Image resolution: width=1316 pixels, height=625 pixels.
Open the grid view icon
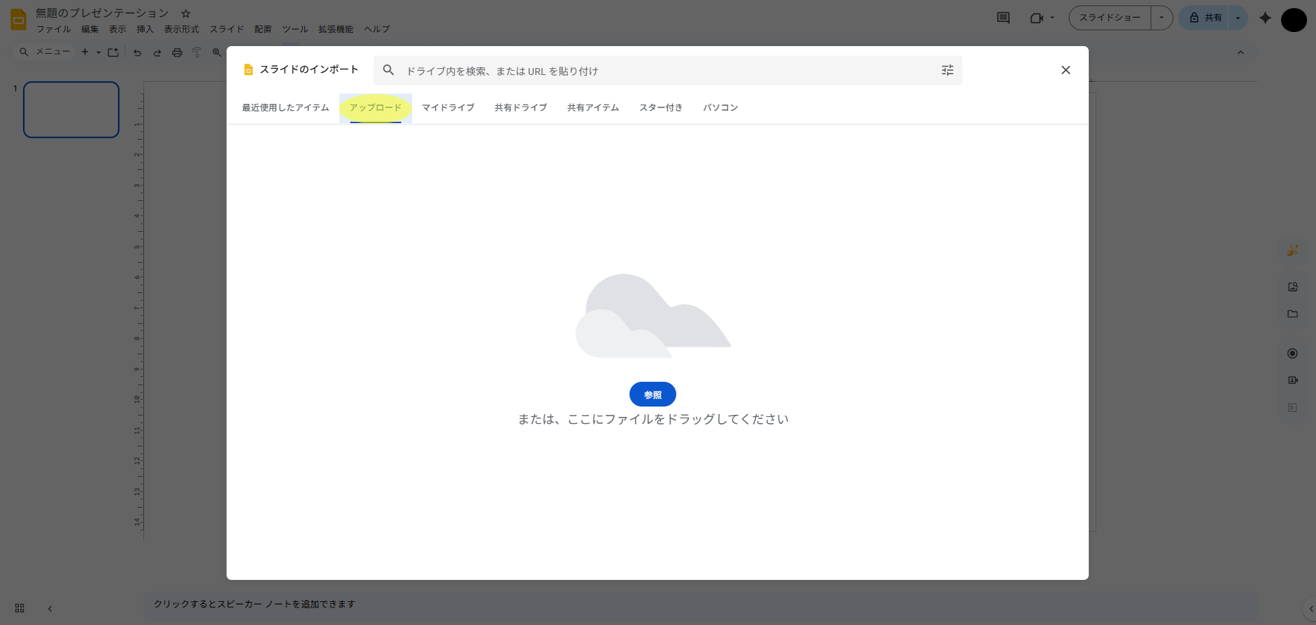[x=19, y=608]
